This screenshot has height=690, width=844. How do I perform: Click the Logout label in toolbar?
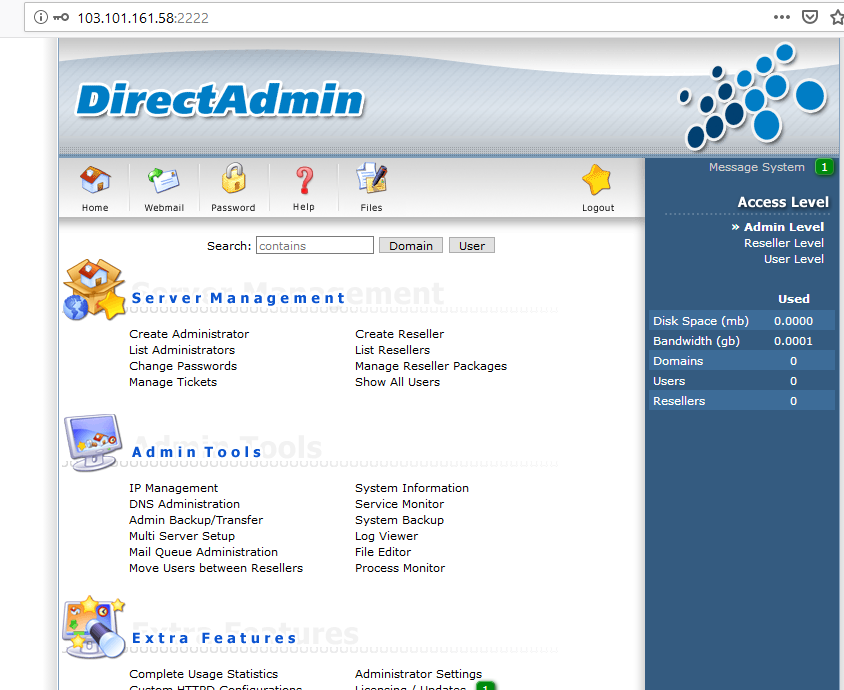coord(597,208)
